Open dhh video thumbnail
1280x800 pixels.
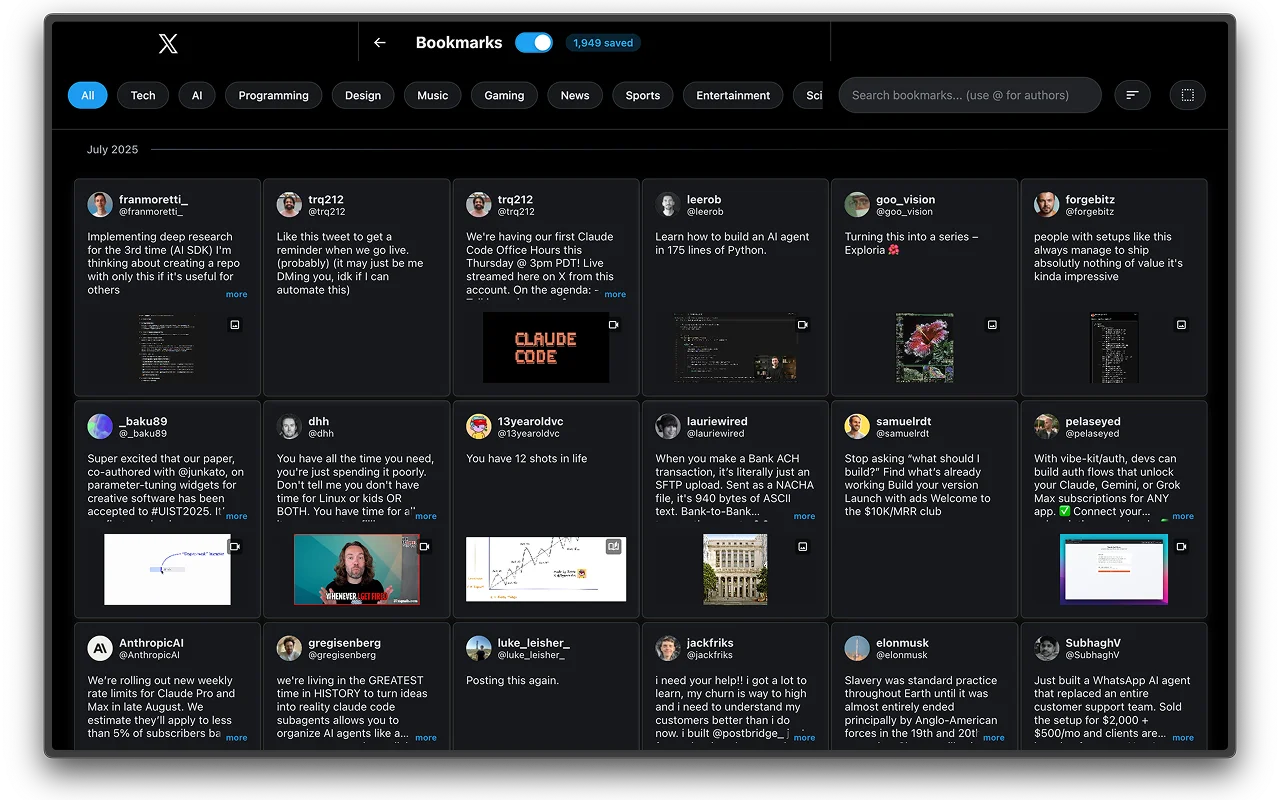click(x=357, y=569)
